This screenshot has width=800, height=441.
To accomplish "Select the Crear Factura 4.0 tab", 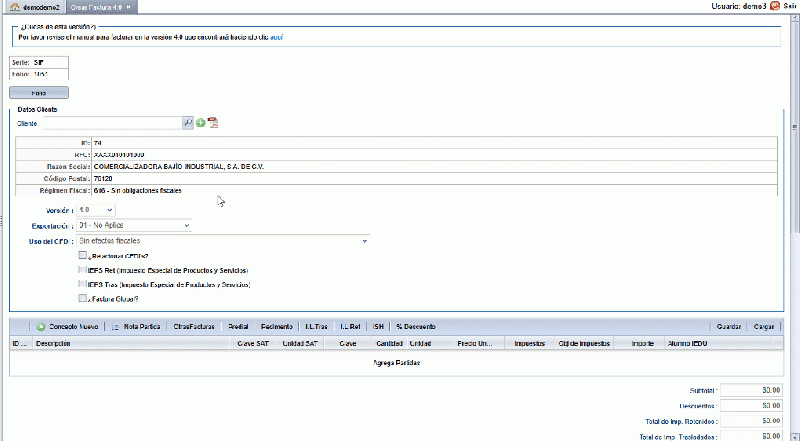I will 101,7.
